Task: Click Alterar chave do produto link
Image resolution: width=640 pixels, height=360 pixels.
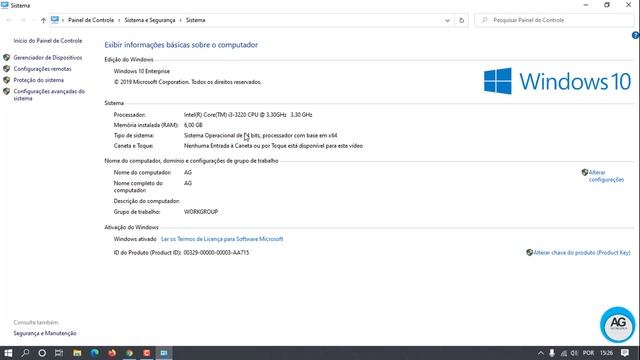Action: tap(582, 253)
